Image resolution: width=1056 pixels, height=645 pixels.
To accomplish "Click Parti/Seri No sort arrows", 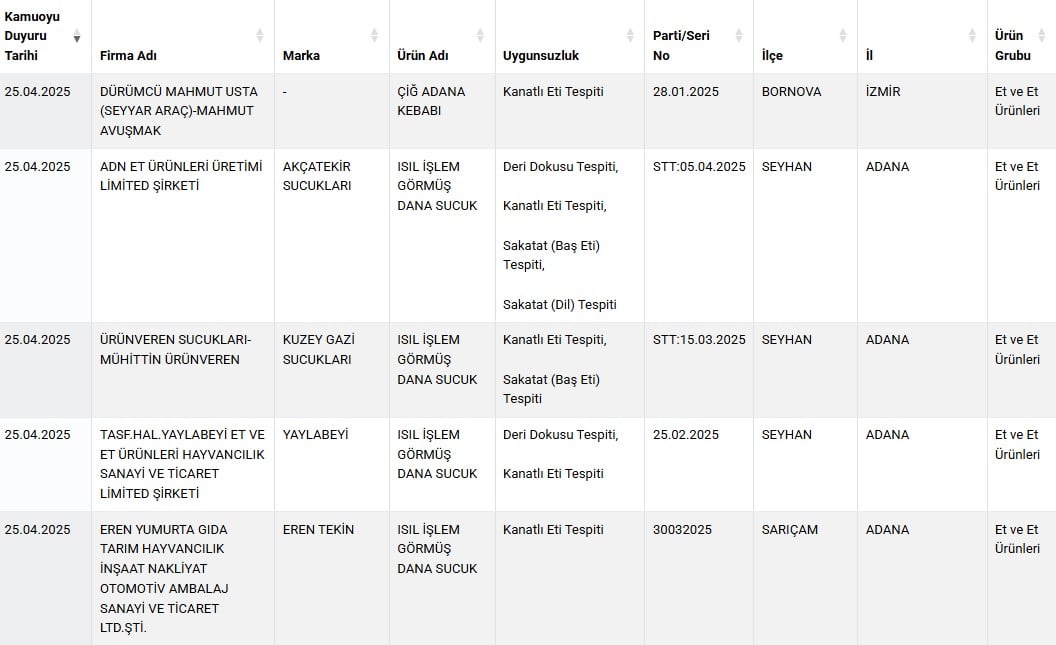I will [739, 36].
